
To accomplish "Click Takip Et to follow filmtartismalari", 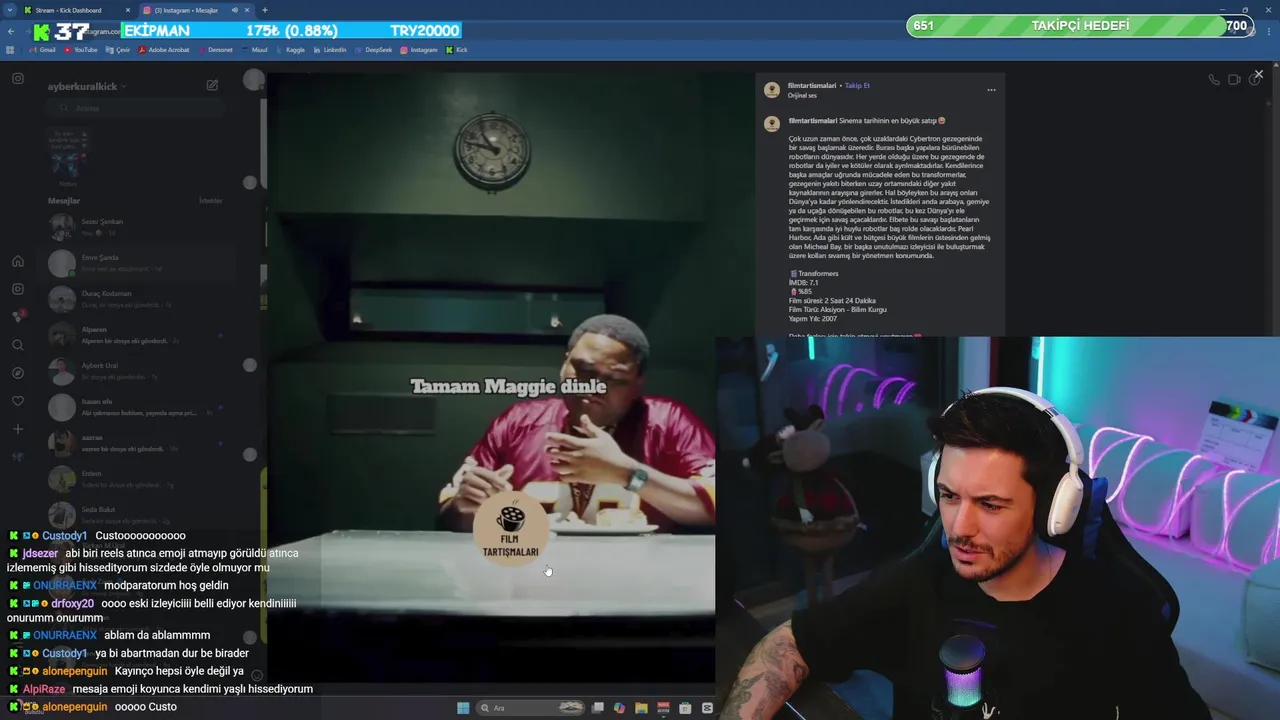I will click(857, 86).
